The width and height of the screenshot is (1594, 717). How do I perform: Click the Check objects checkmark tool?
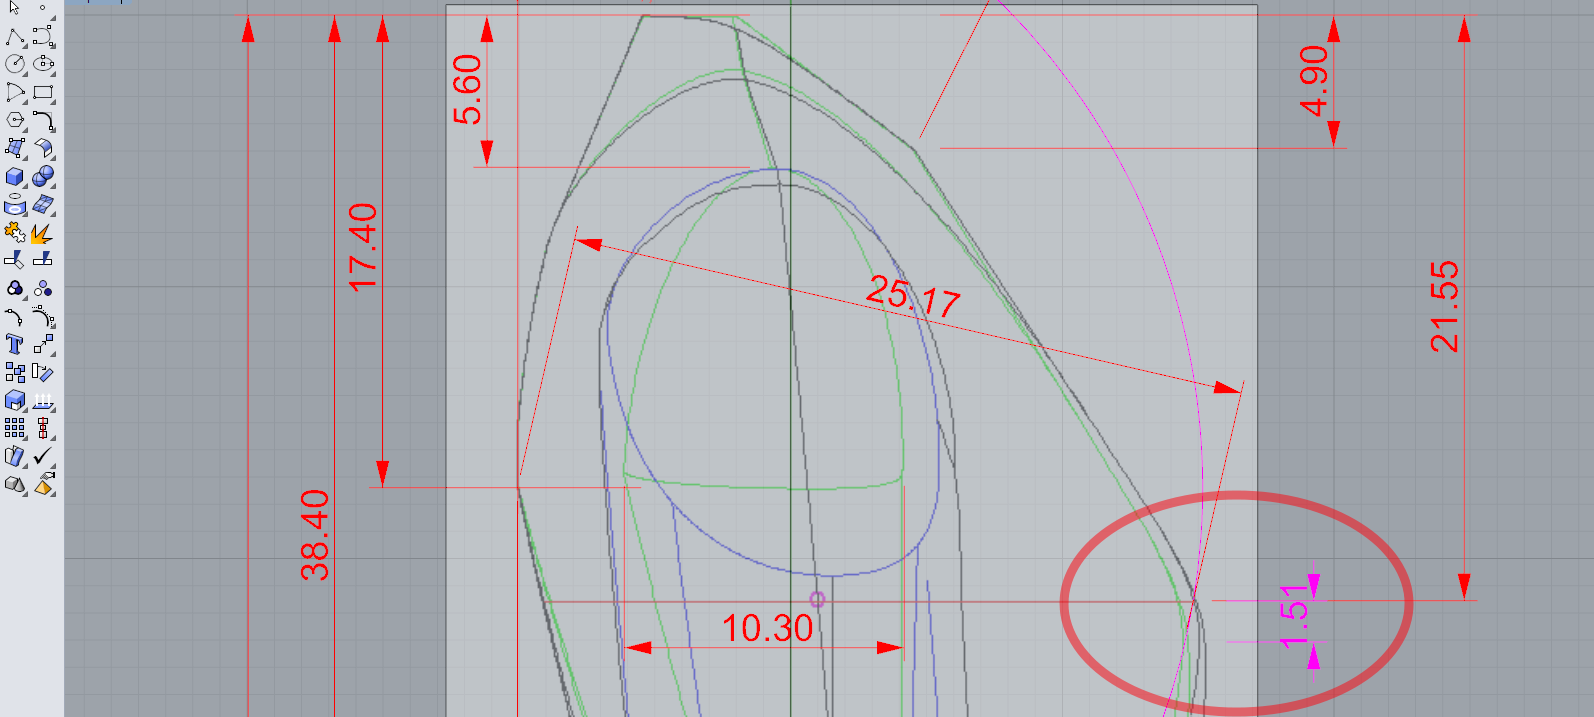tap(43, 457)
